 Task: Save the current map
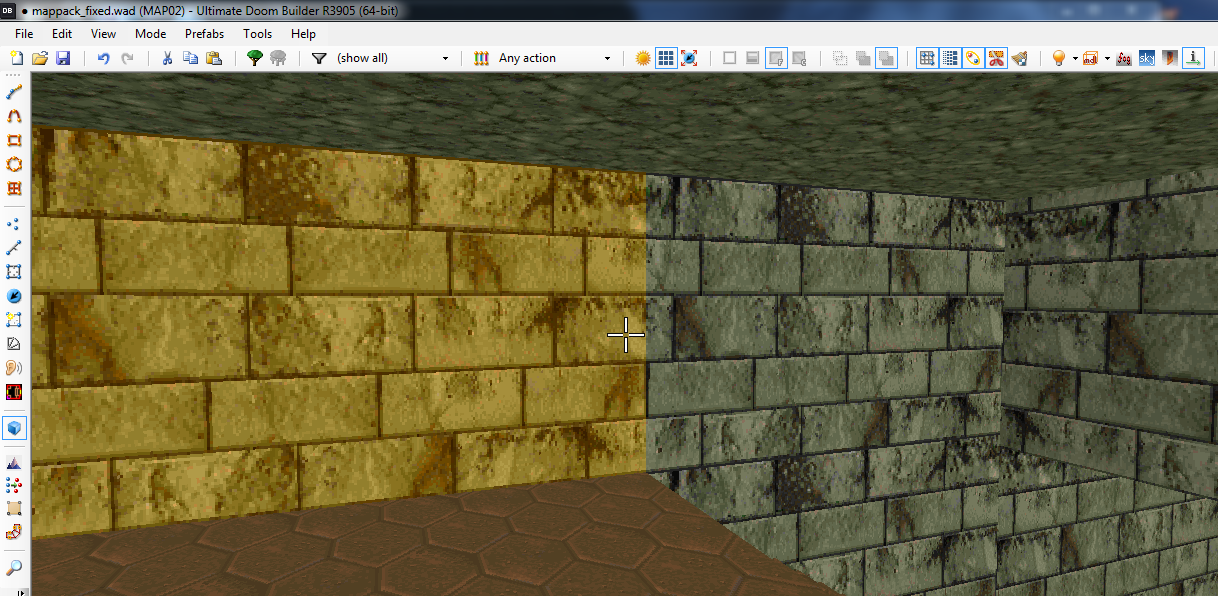click(x=63, y=58)
